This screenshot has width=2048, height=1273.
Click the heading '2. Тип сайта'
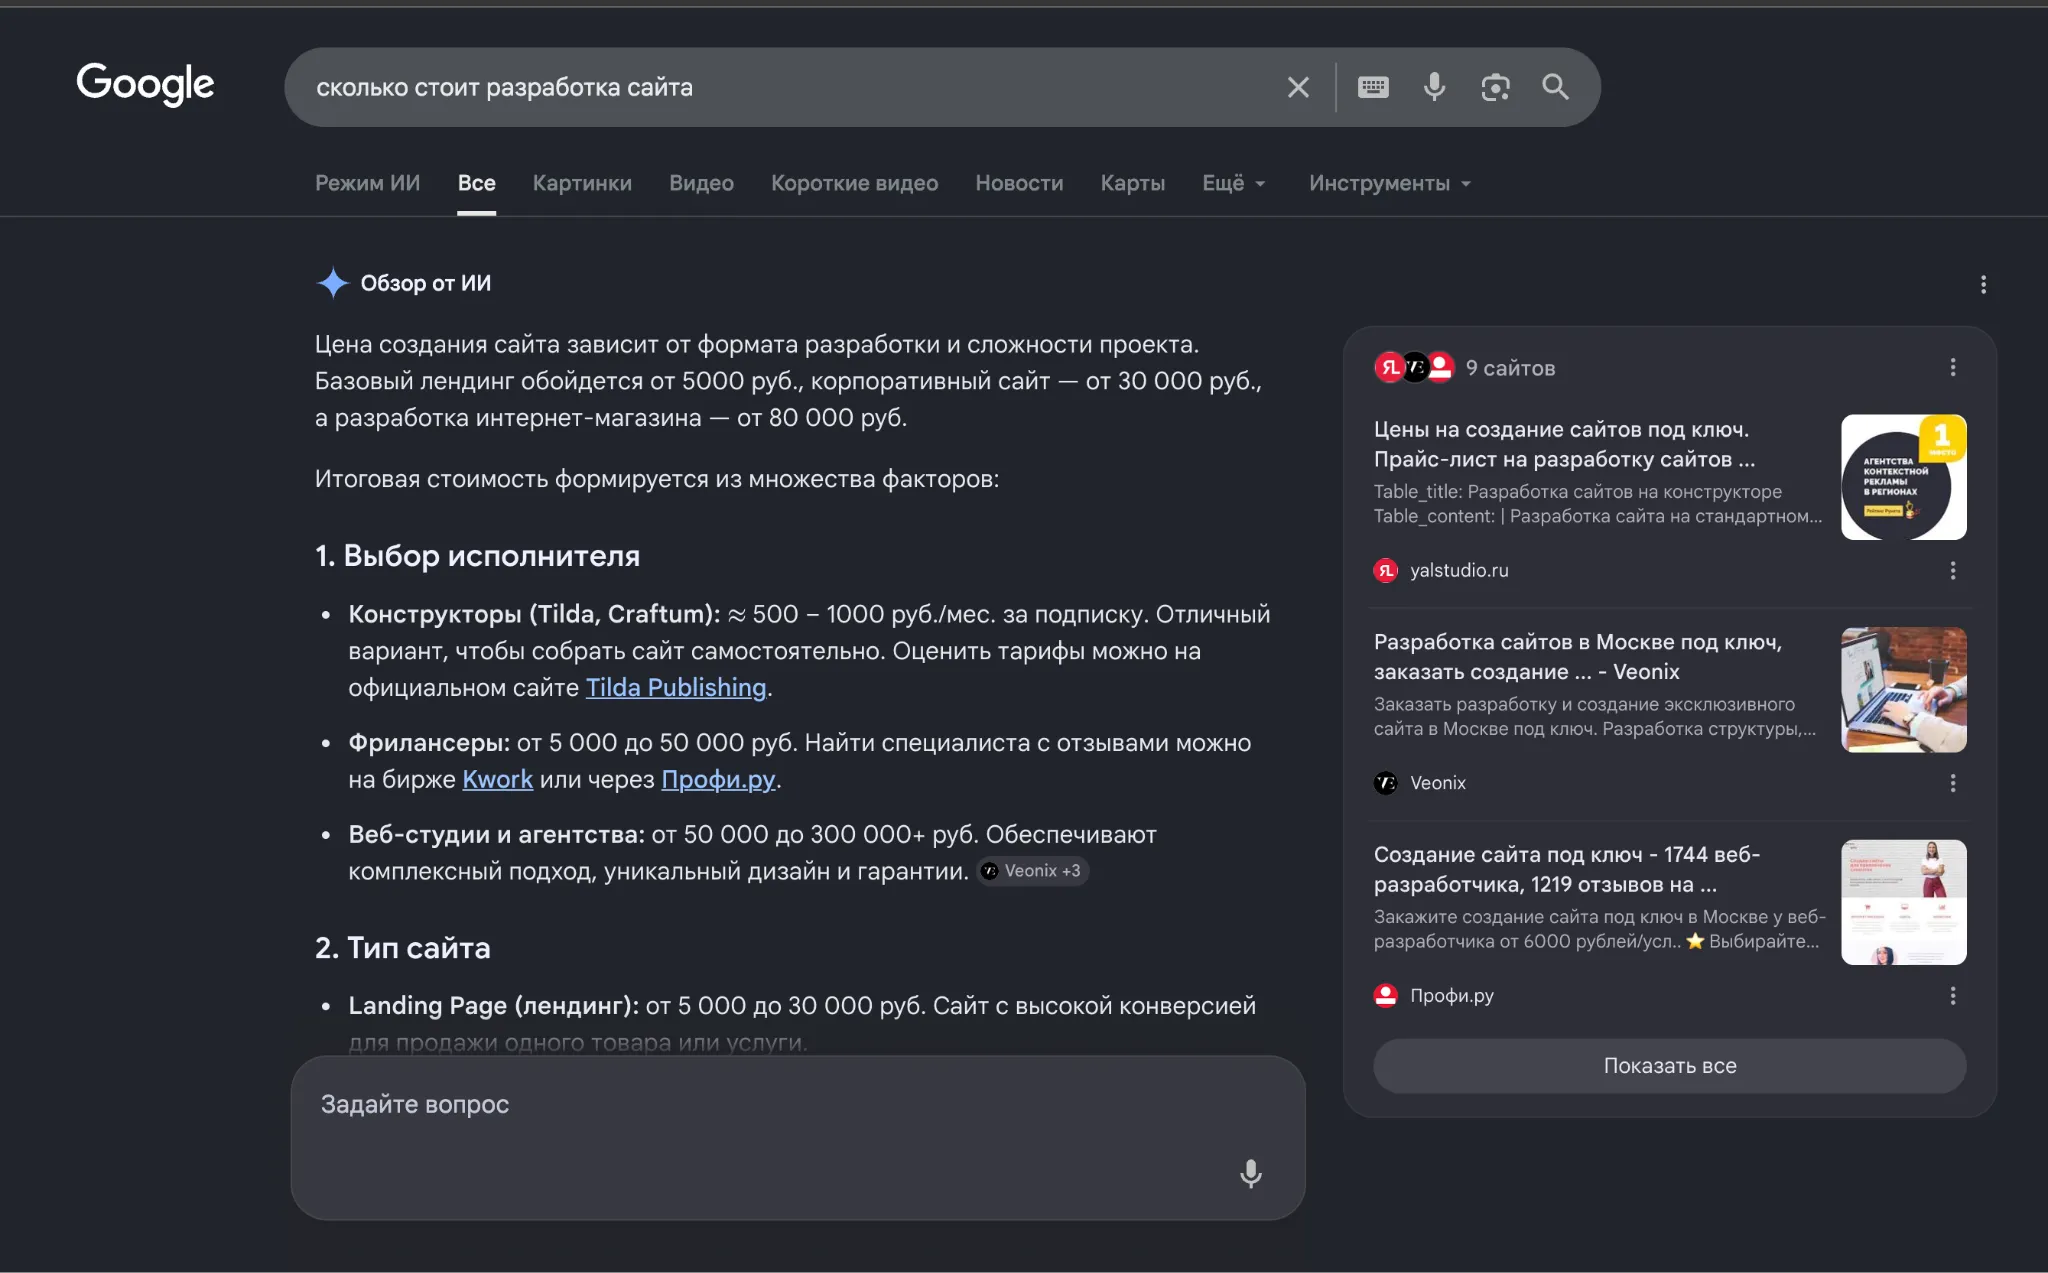coord(402,948)
